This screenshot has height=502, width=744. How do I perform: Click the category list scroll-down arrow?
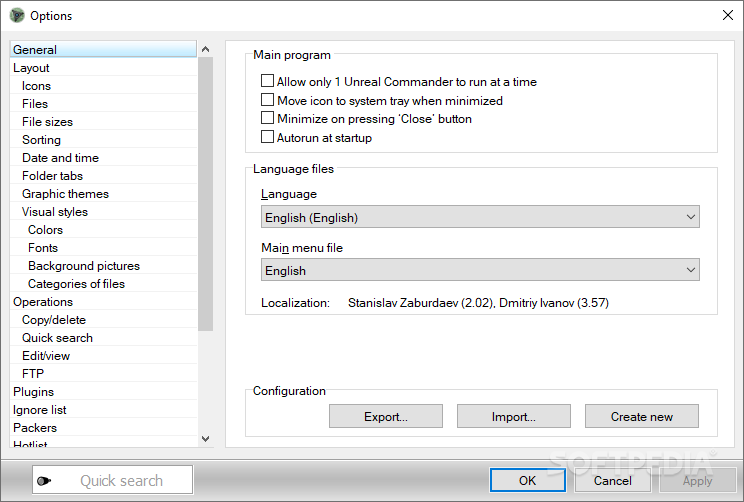(205, 439)
